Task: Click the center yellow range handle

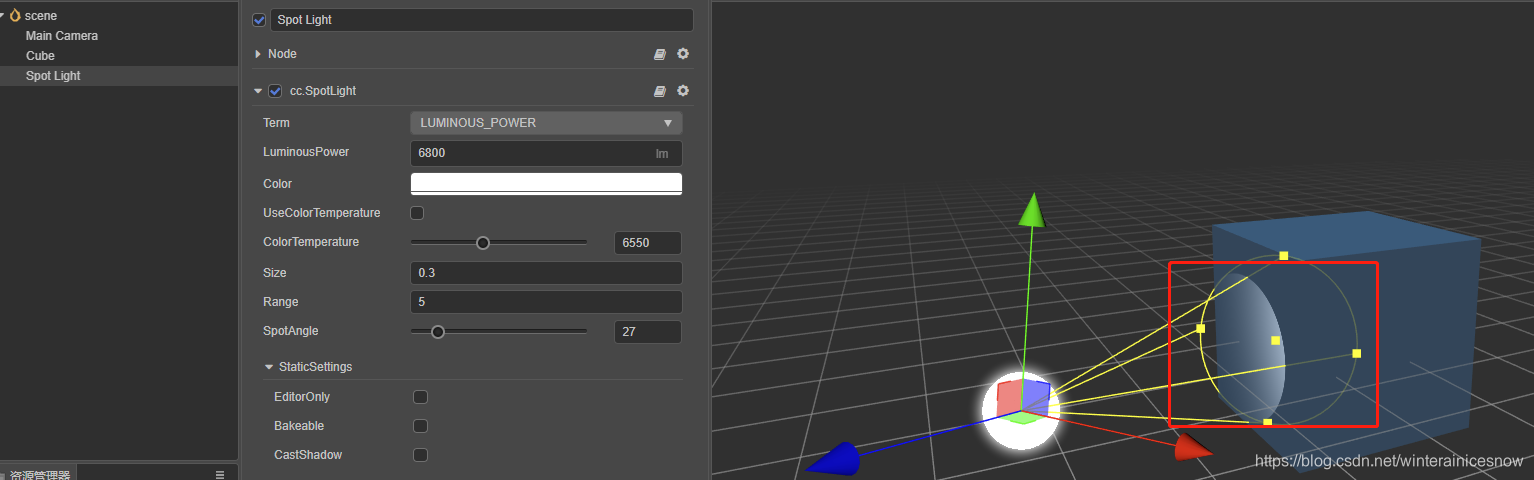Action: (x=1275, y=341)
